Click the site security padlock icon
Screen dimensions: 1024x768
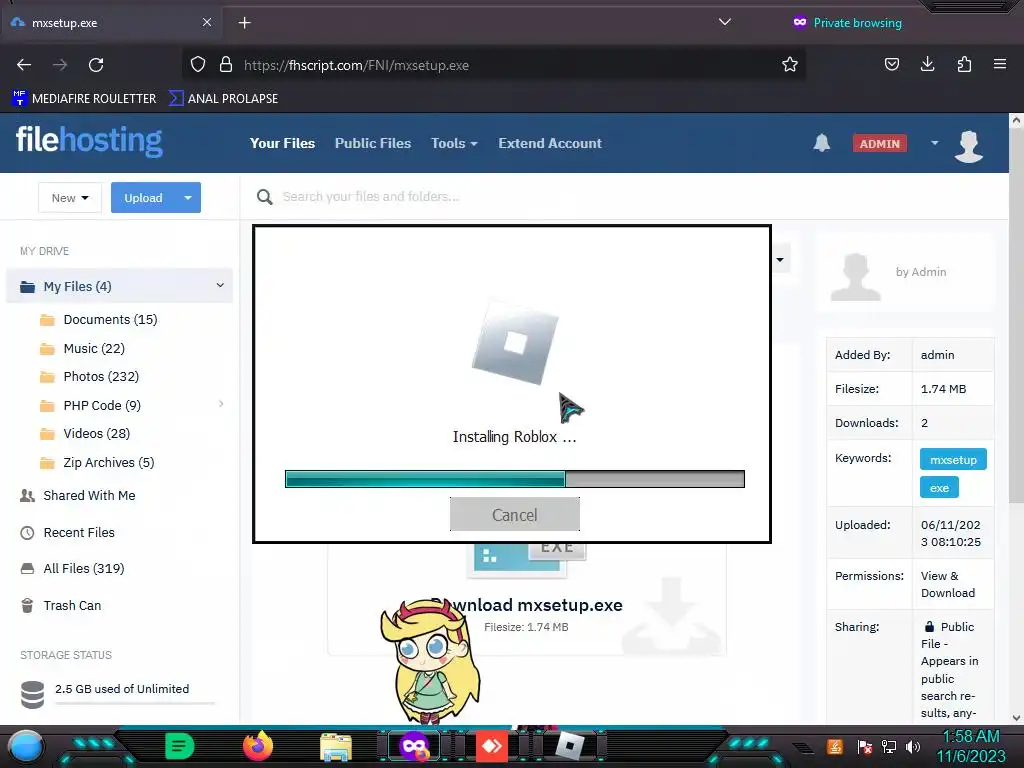point(226,65)
